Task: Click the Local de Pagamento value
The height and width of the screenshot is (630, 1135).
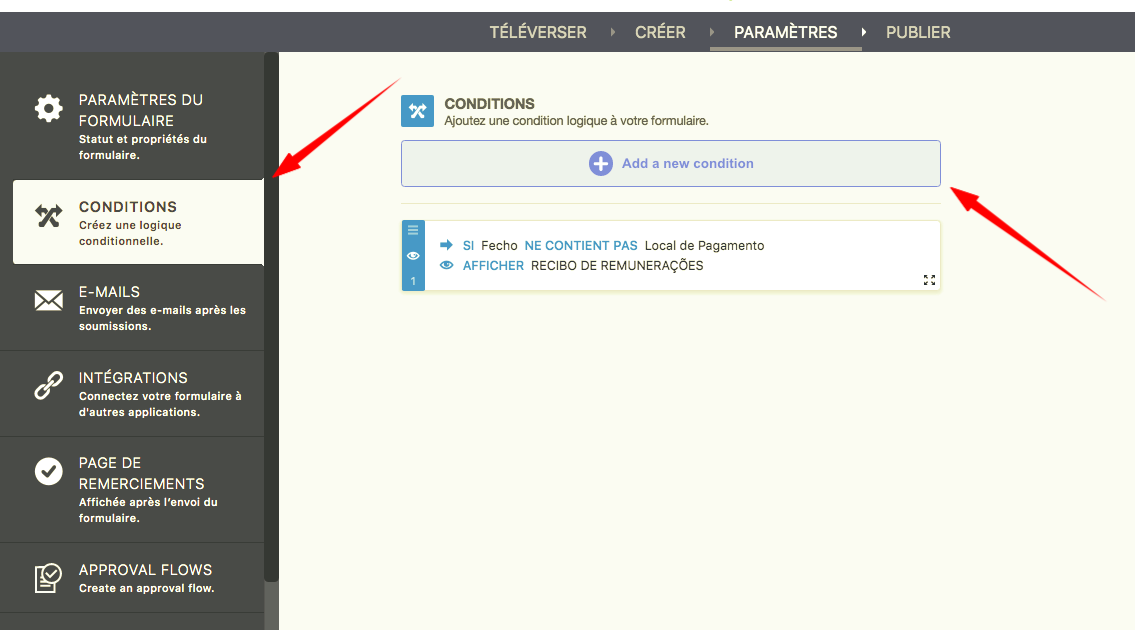Action: pyautogui.click(x=704, y=245)
